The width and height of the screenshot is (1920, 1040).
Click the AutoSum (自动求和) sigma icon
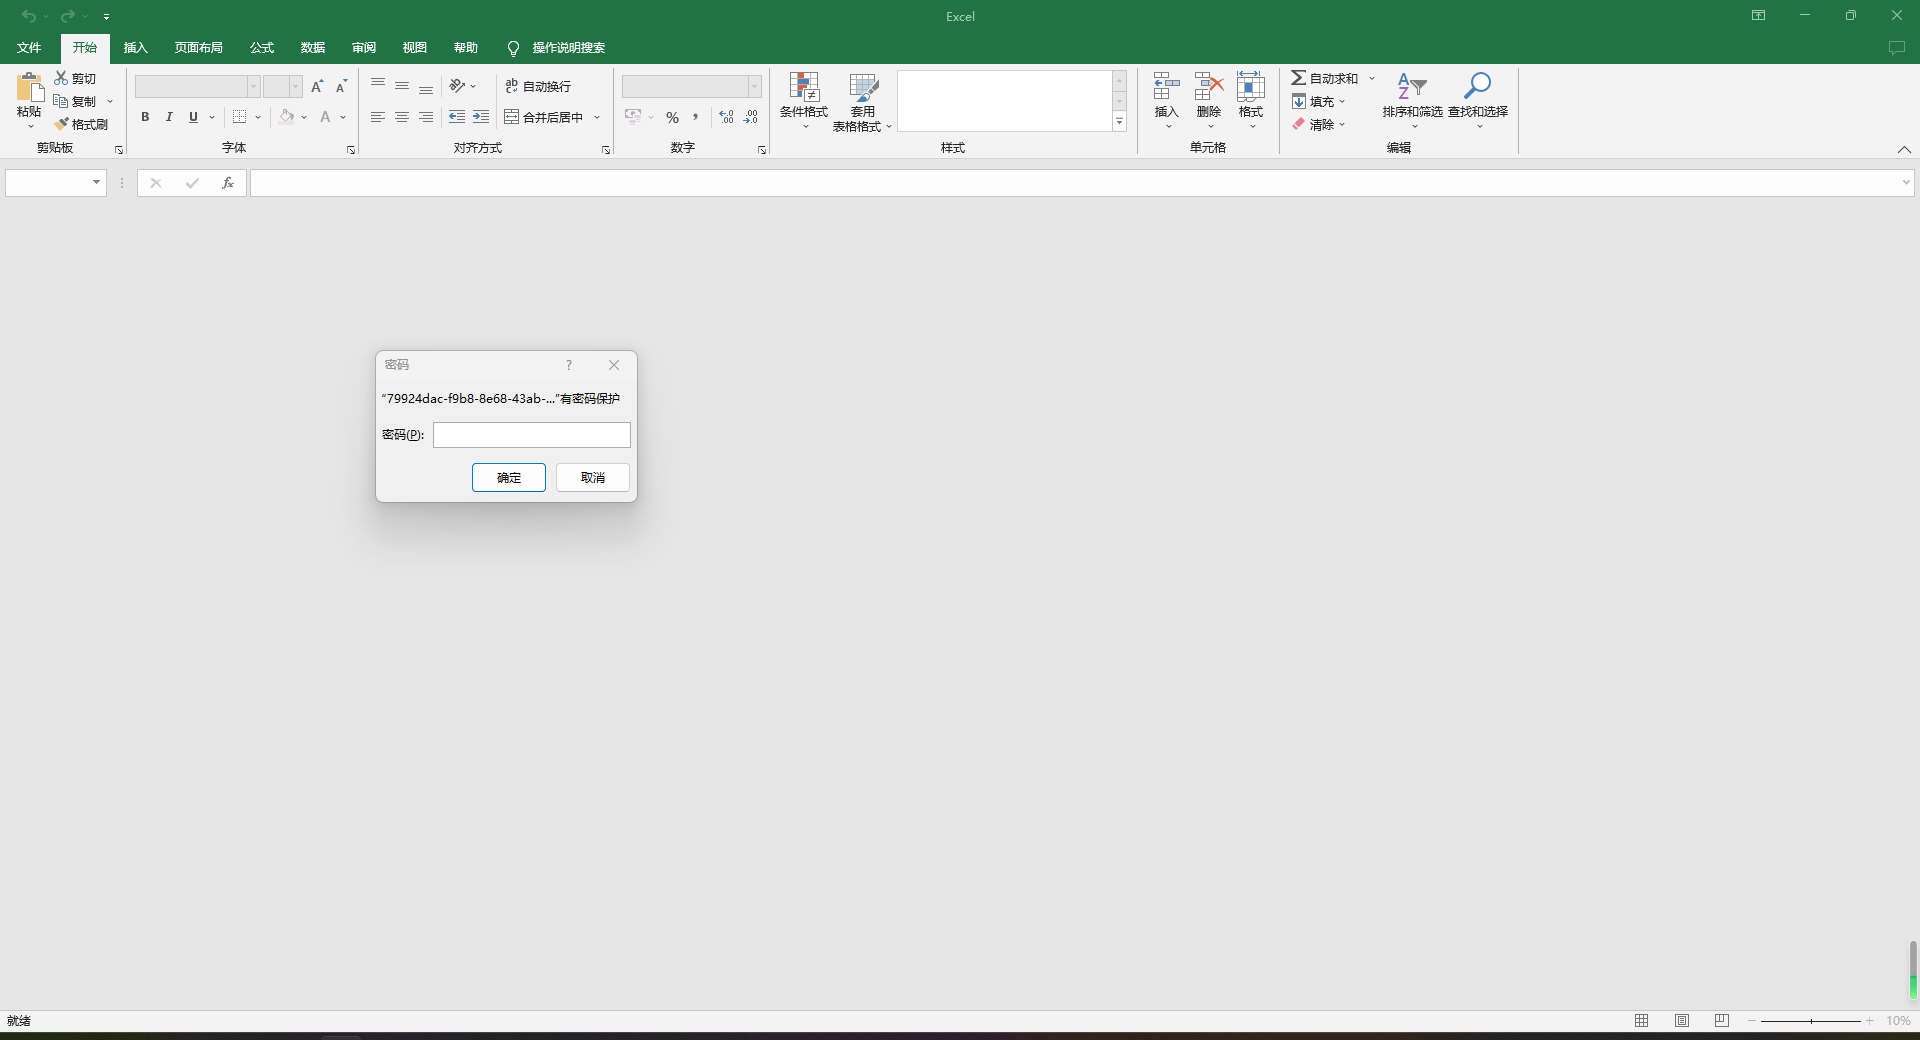(x=1298, y=78)
